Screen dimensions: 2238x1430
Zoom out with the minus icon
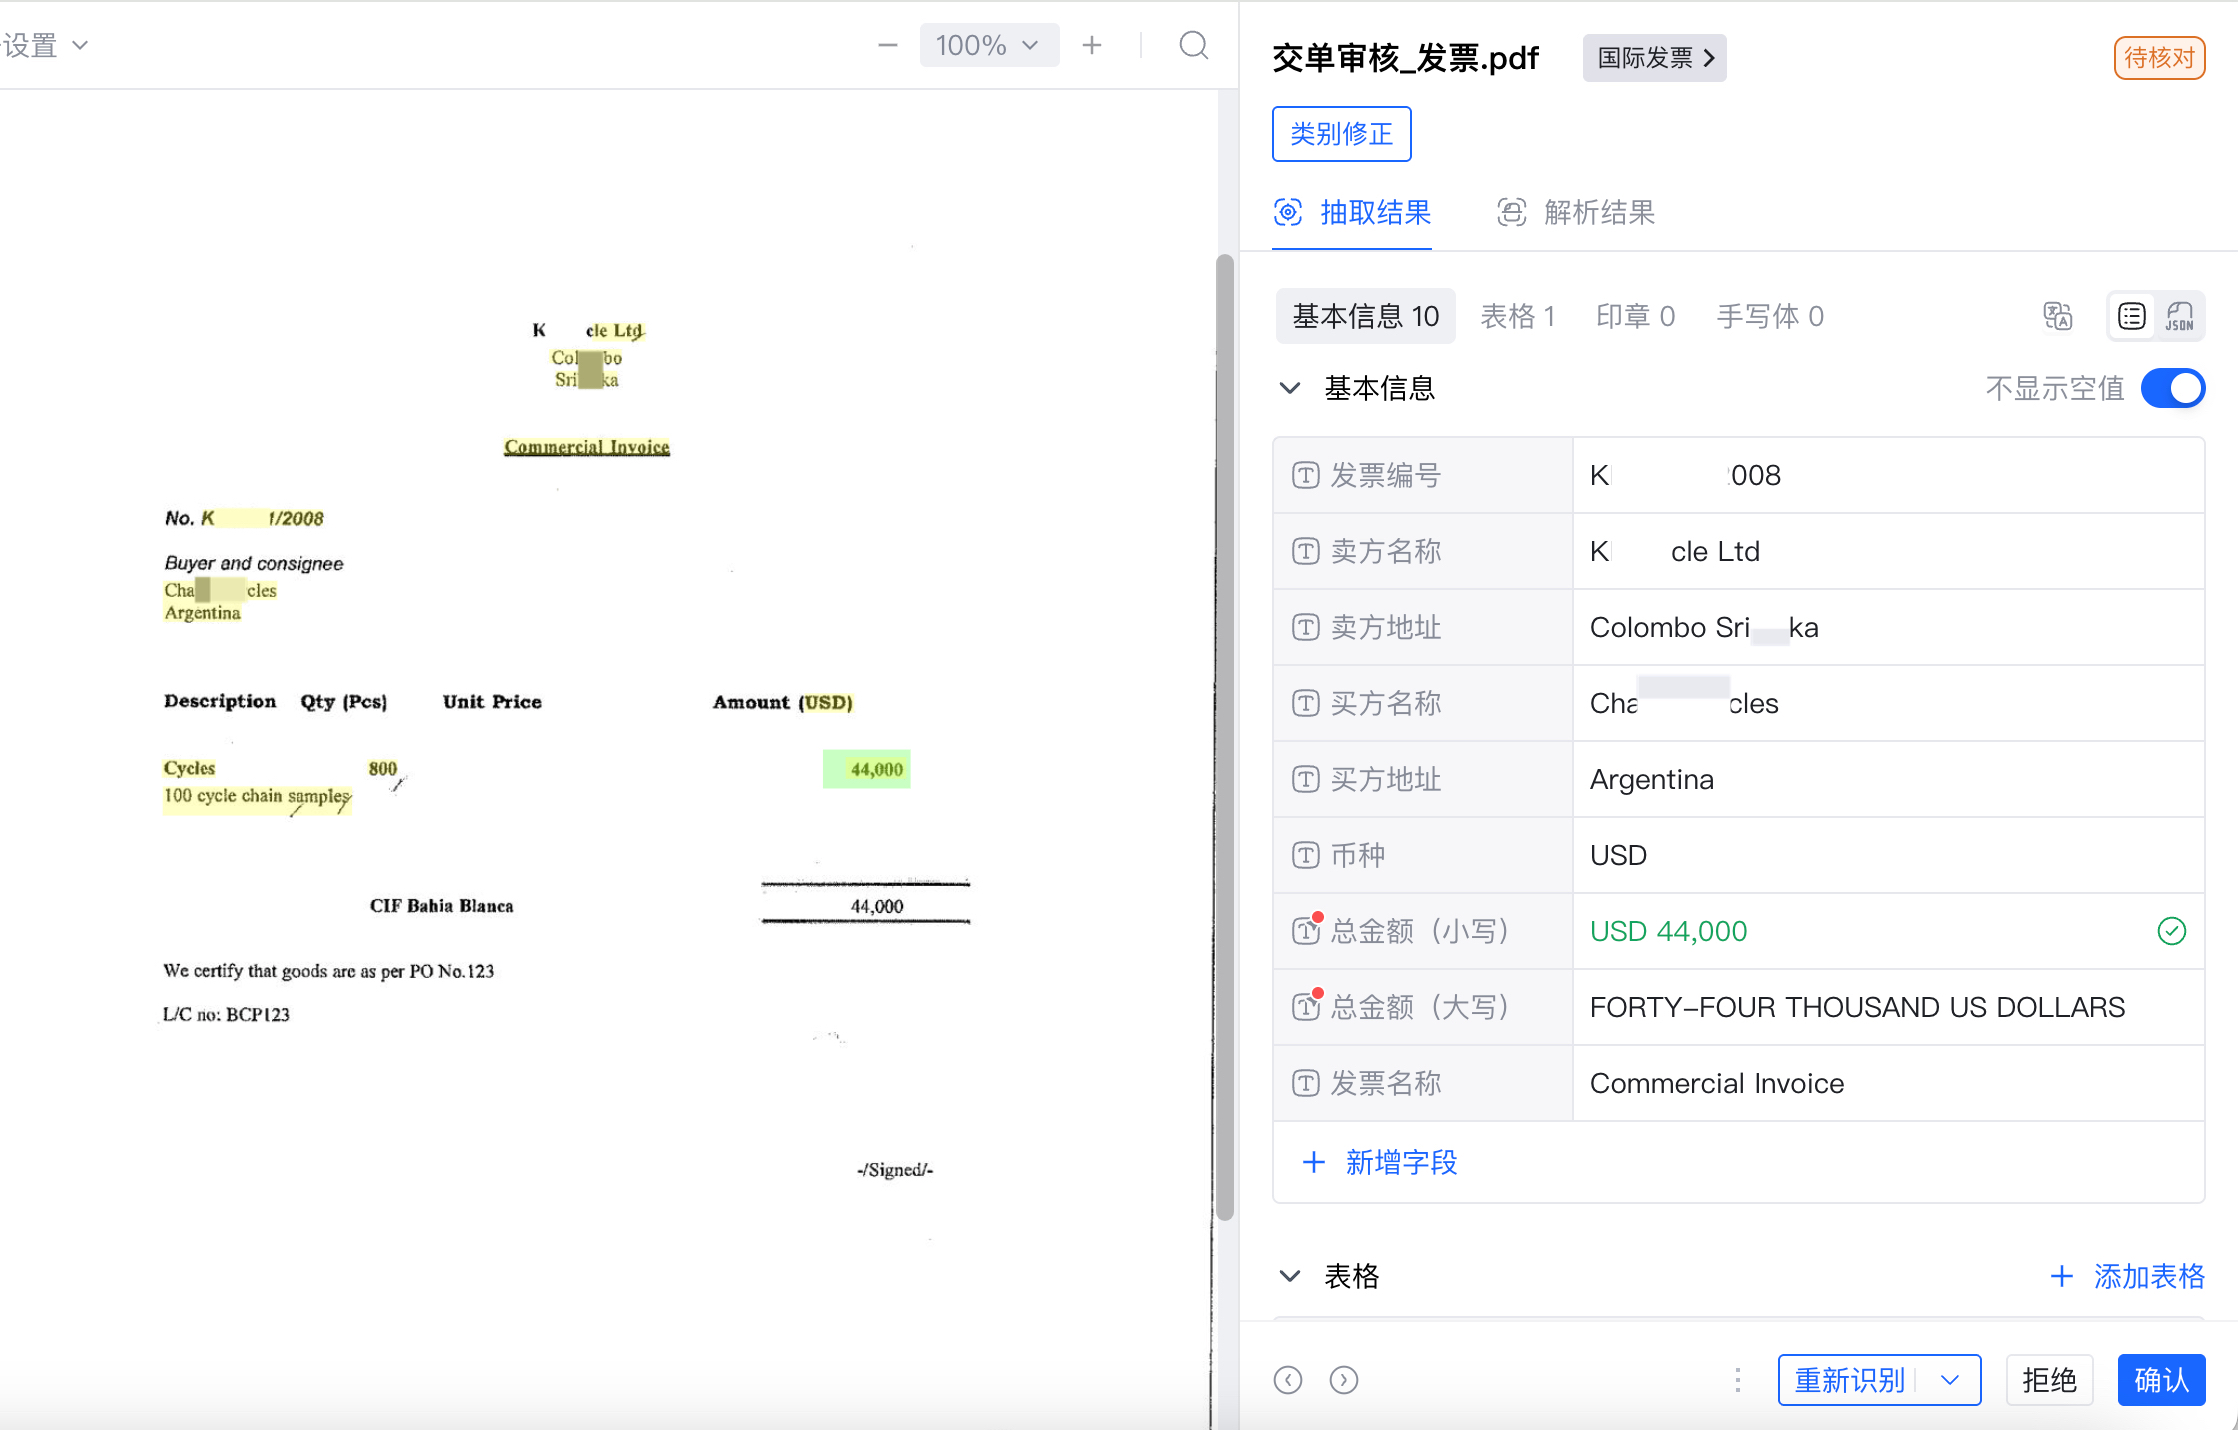pyautogui.click(x=887, y=46)
